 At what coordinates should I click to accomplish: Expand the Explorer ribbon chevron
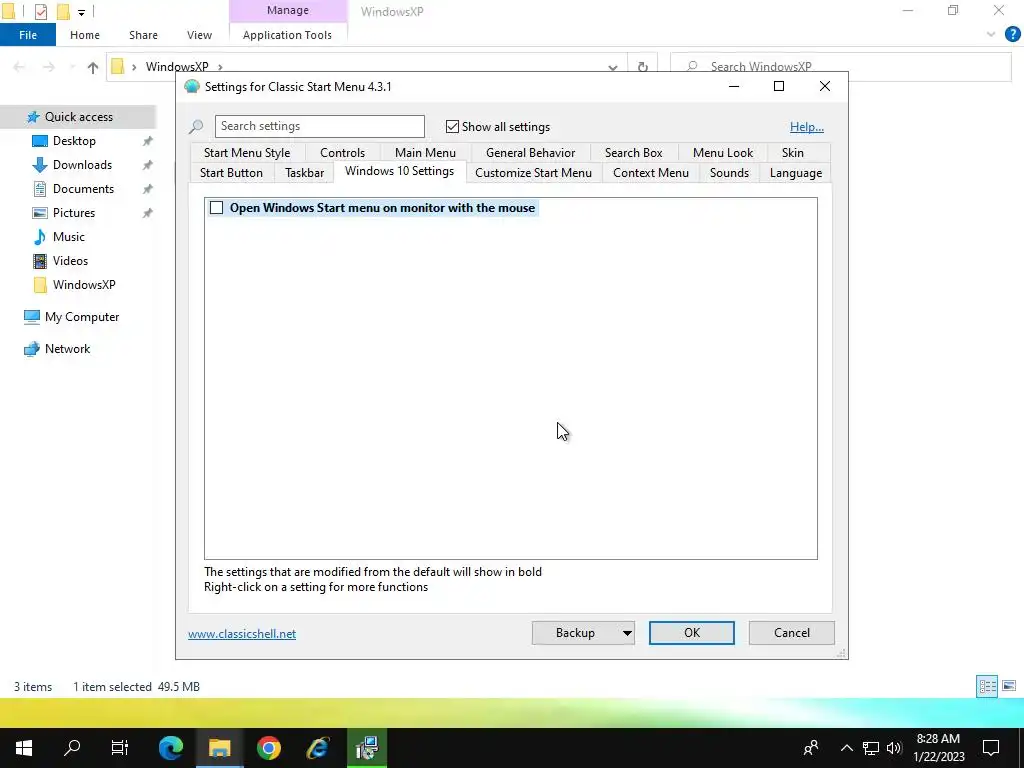coord(991,35)
